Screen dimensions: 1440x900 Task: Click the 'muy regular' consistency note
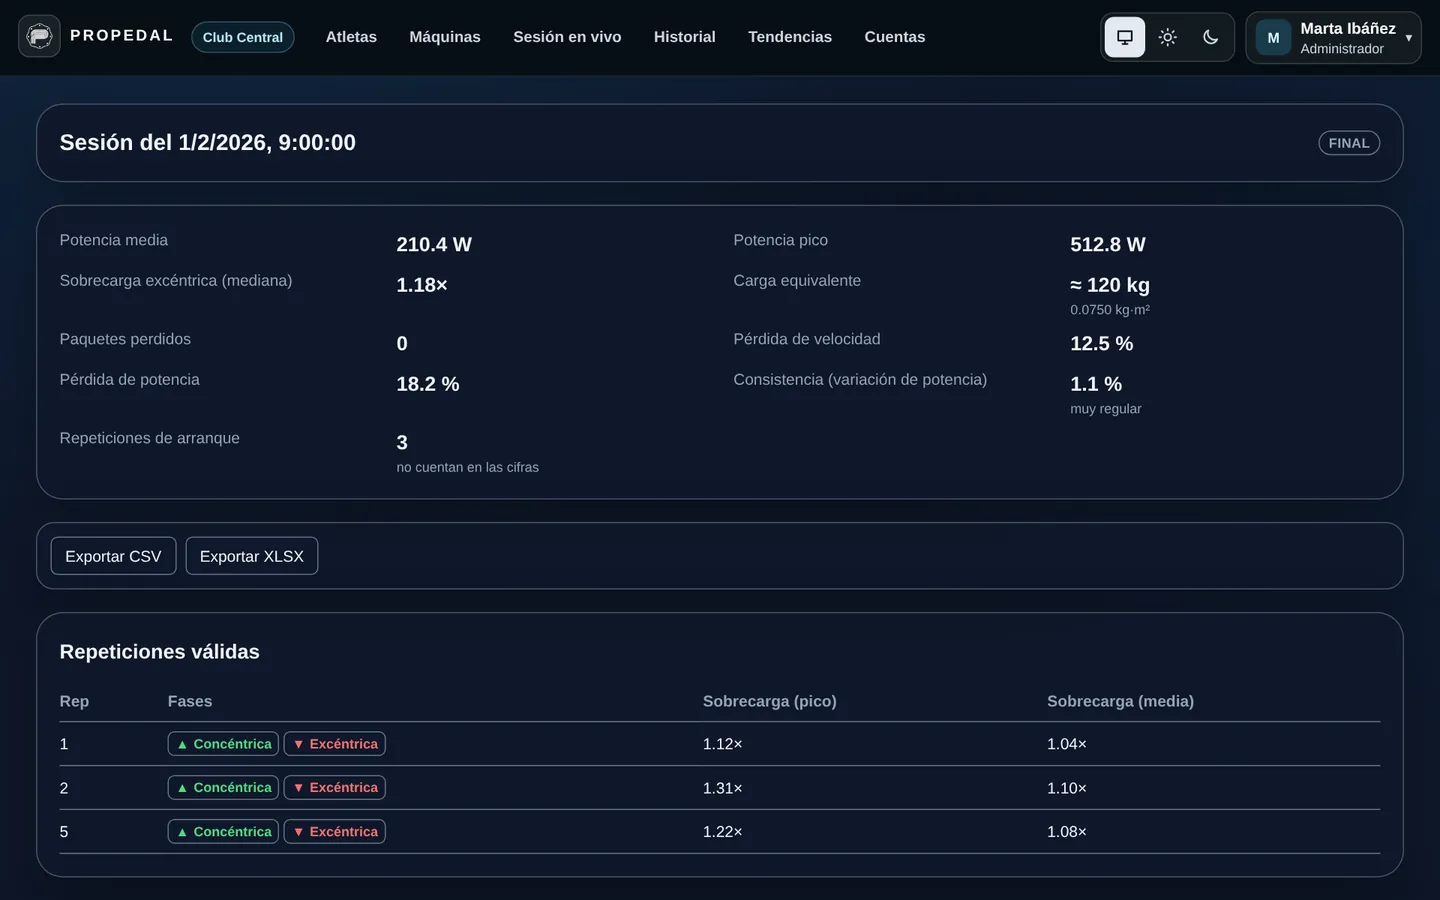[x=1106, y=409]
